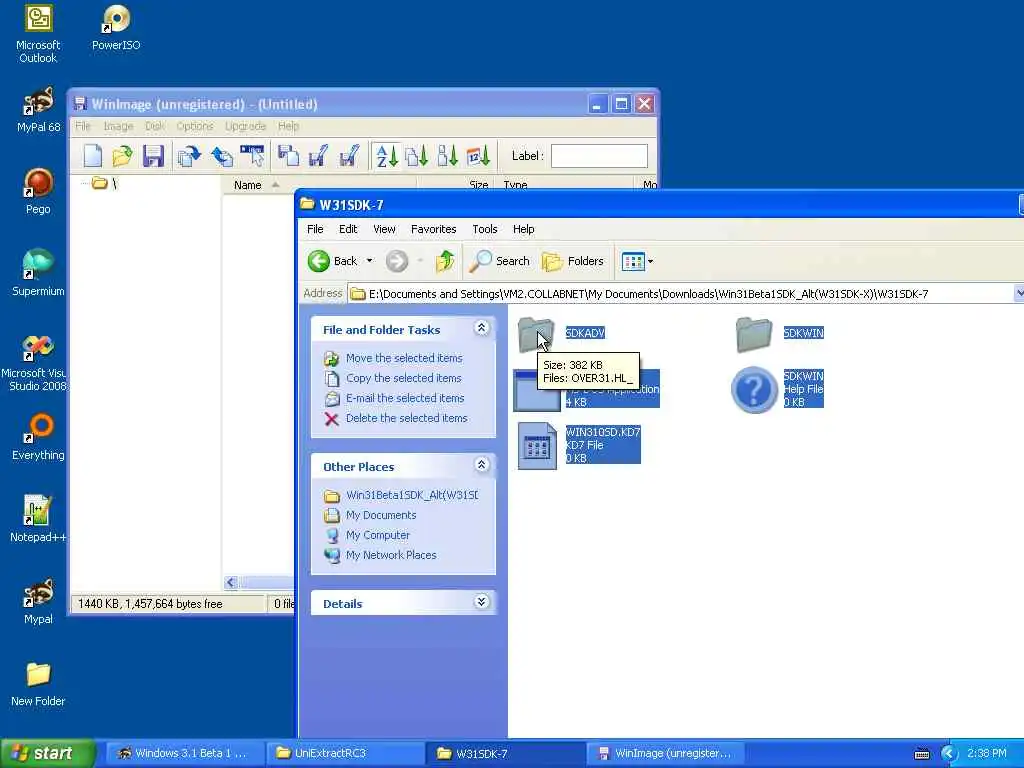
Task: Open View menu in W31SDK-7 window
Action: tap(384, 229)
